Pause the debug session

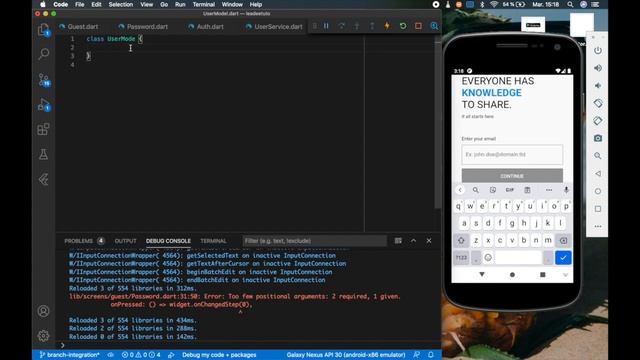326,26
